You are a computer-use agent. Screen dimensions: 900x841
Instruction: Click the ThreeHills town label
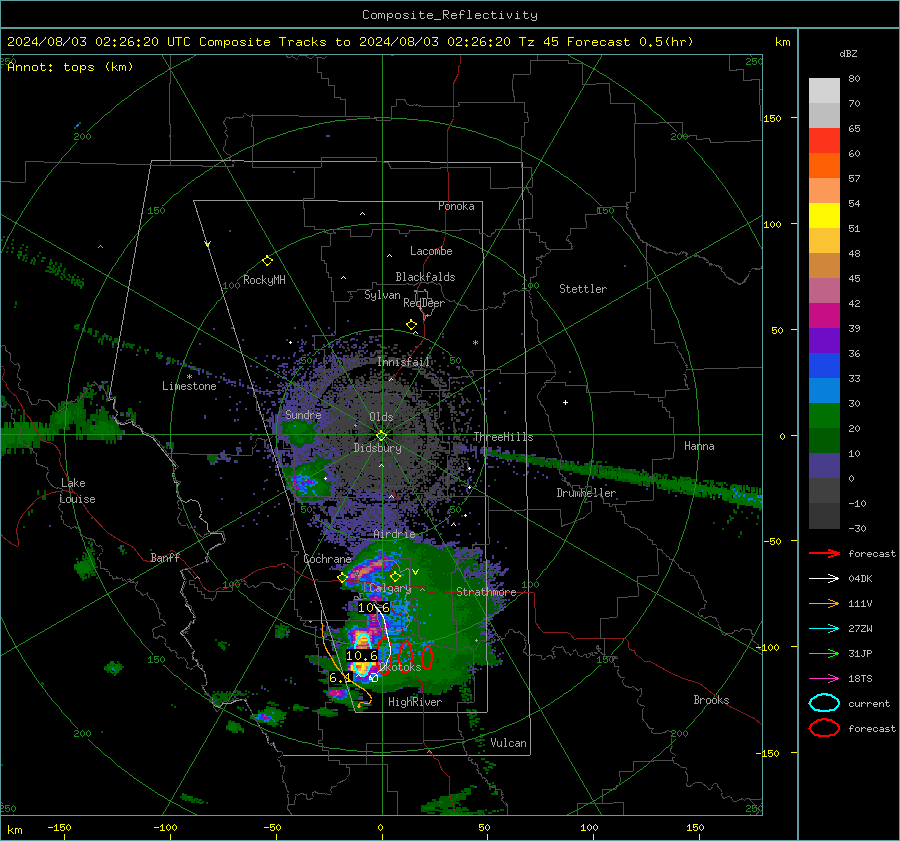pos(503,437)
